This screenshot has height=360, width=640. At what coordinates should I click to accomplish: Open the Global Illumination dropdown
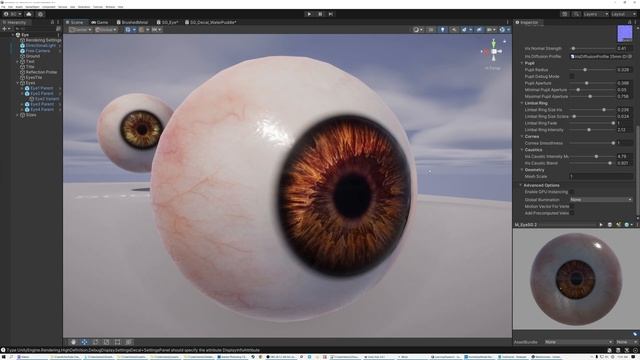point(601,200)
